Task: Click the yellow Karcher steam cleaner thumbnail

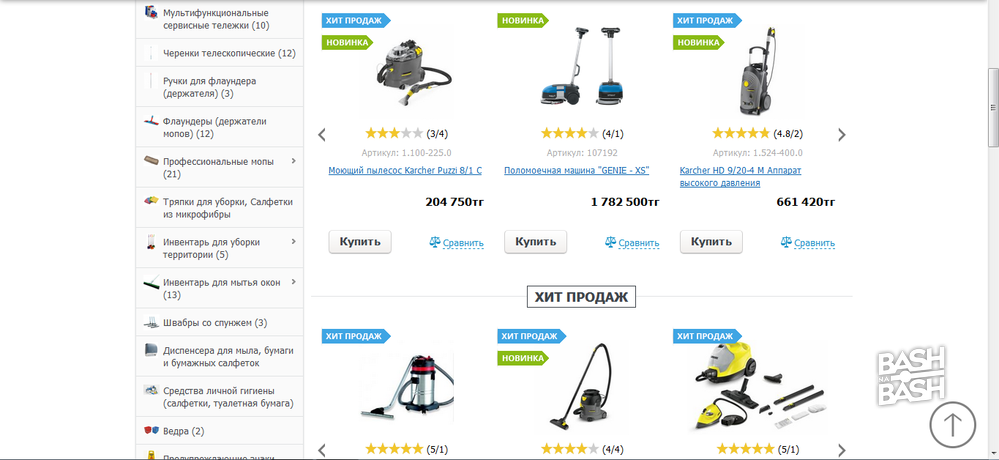Action: (x=759, y=389)
